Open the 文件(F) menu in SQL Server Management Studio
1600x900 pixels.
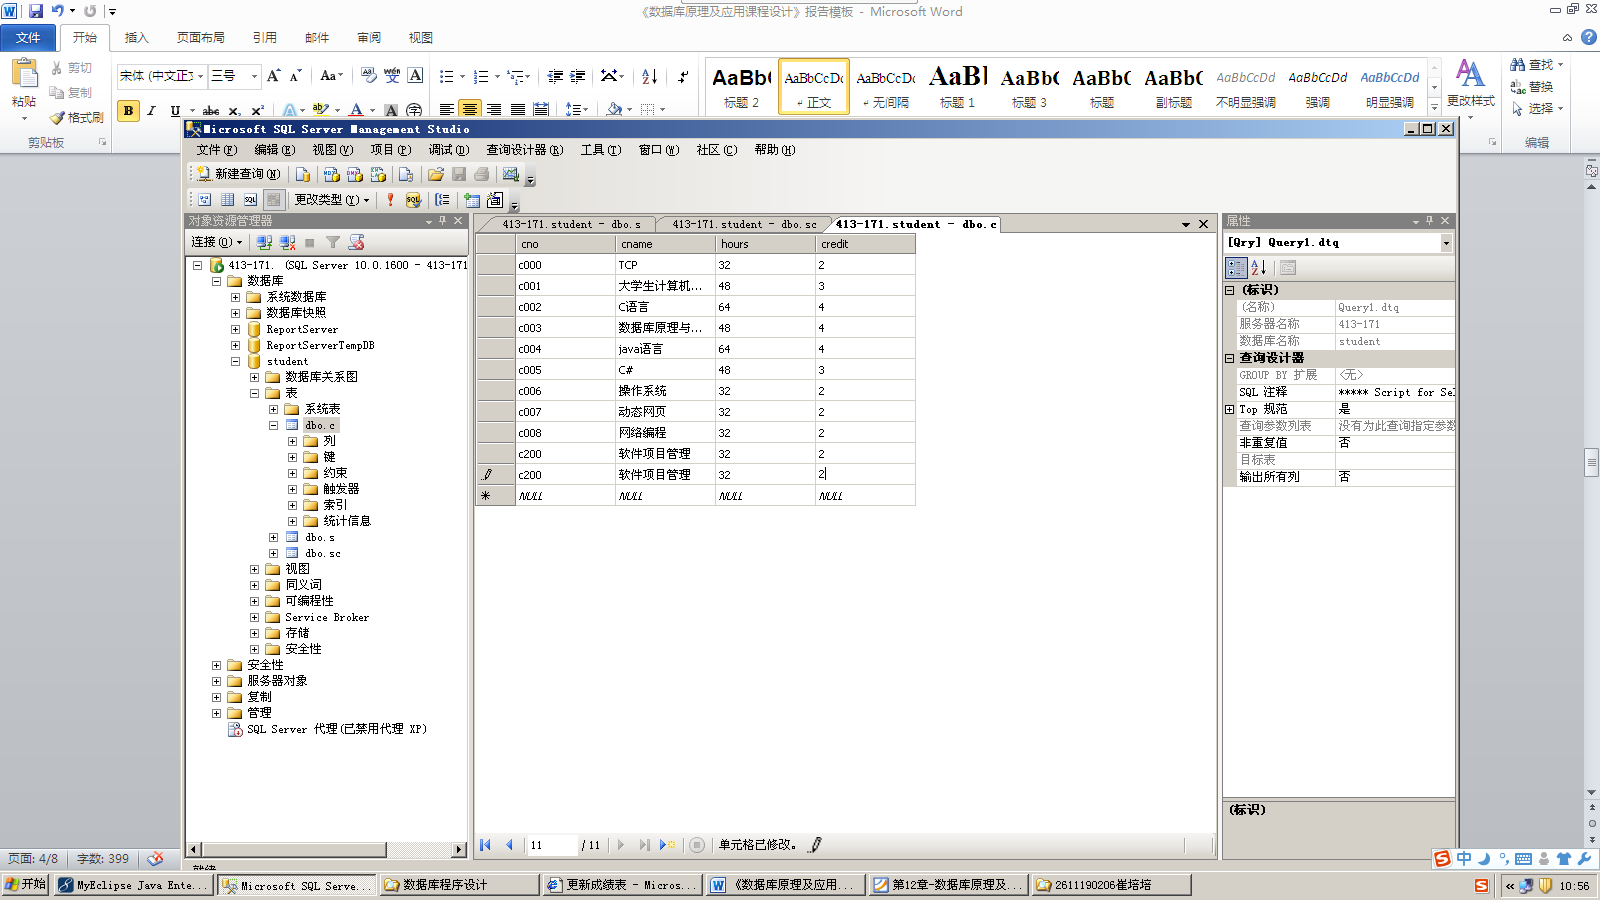coord(216,150)
